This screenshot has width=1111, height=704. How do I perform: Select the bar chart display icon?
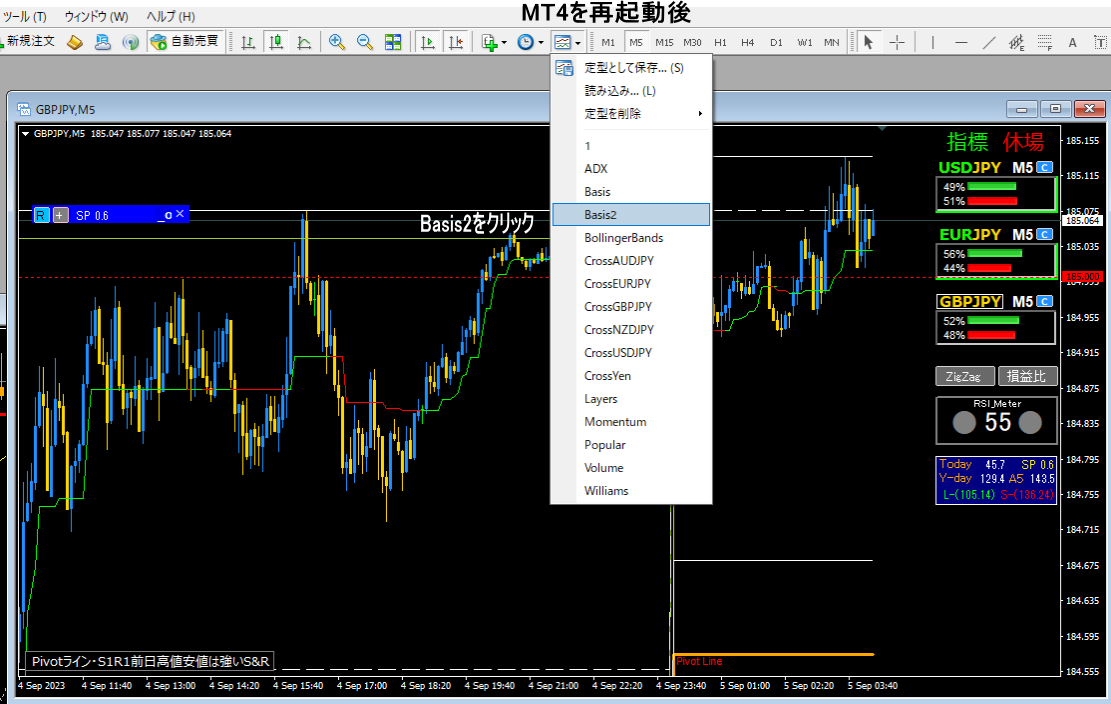pyautogui.click(x=248, y=42)
